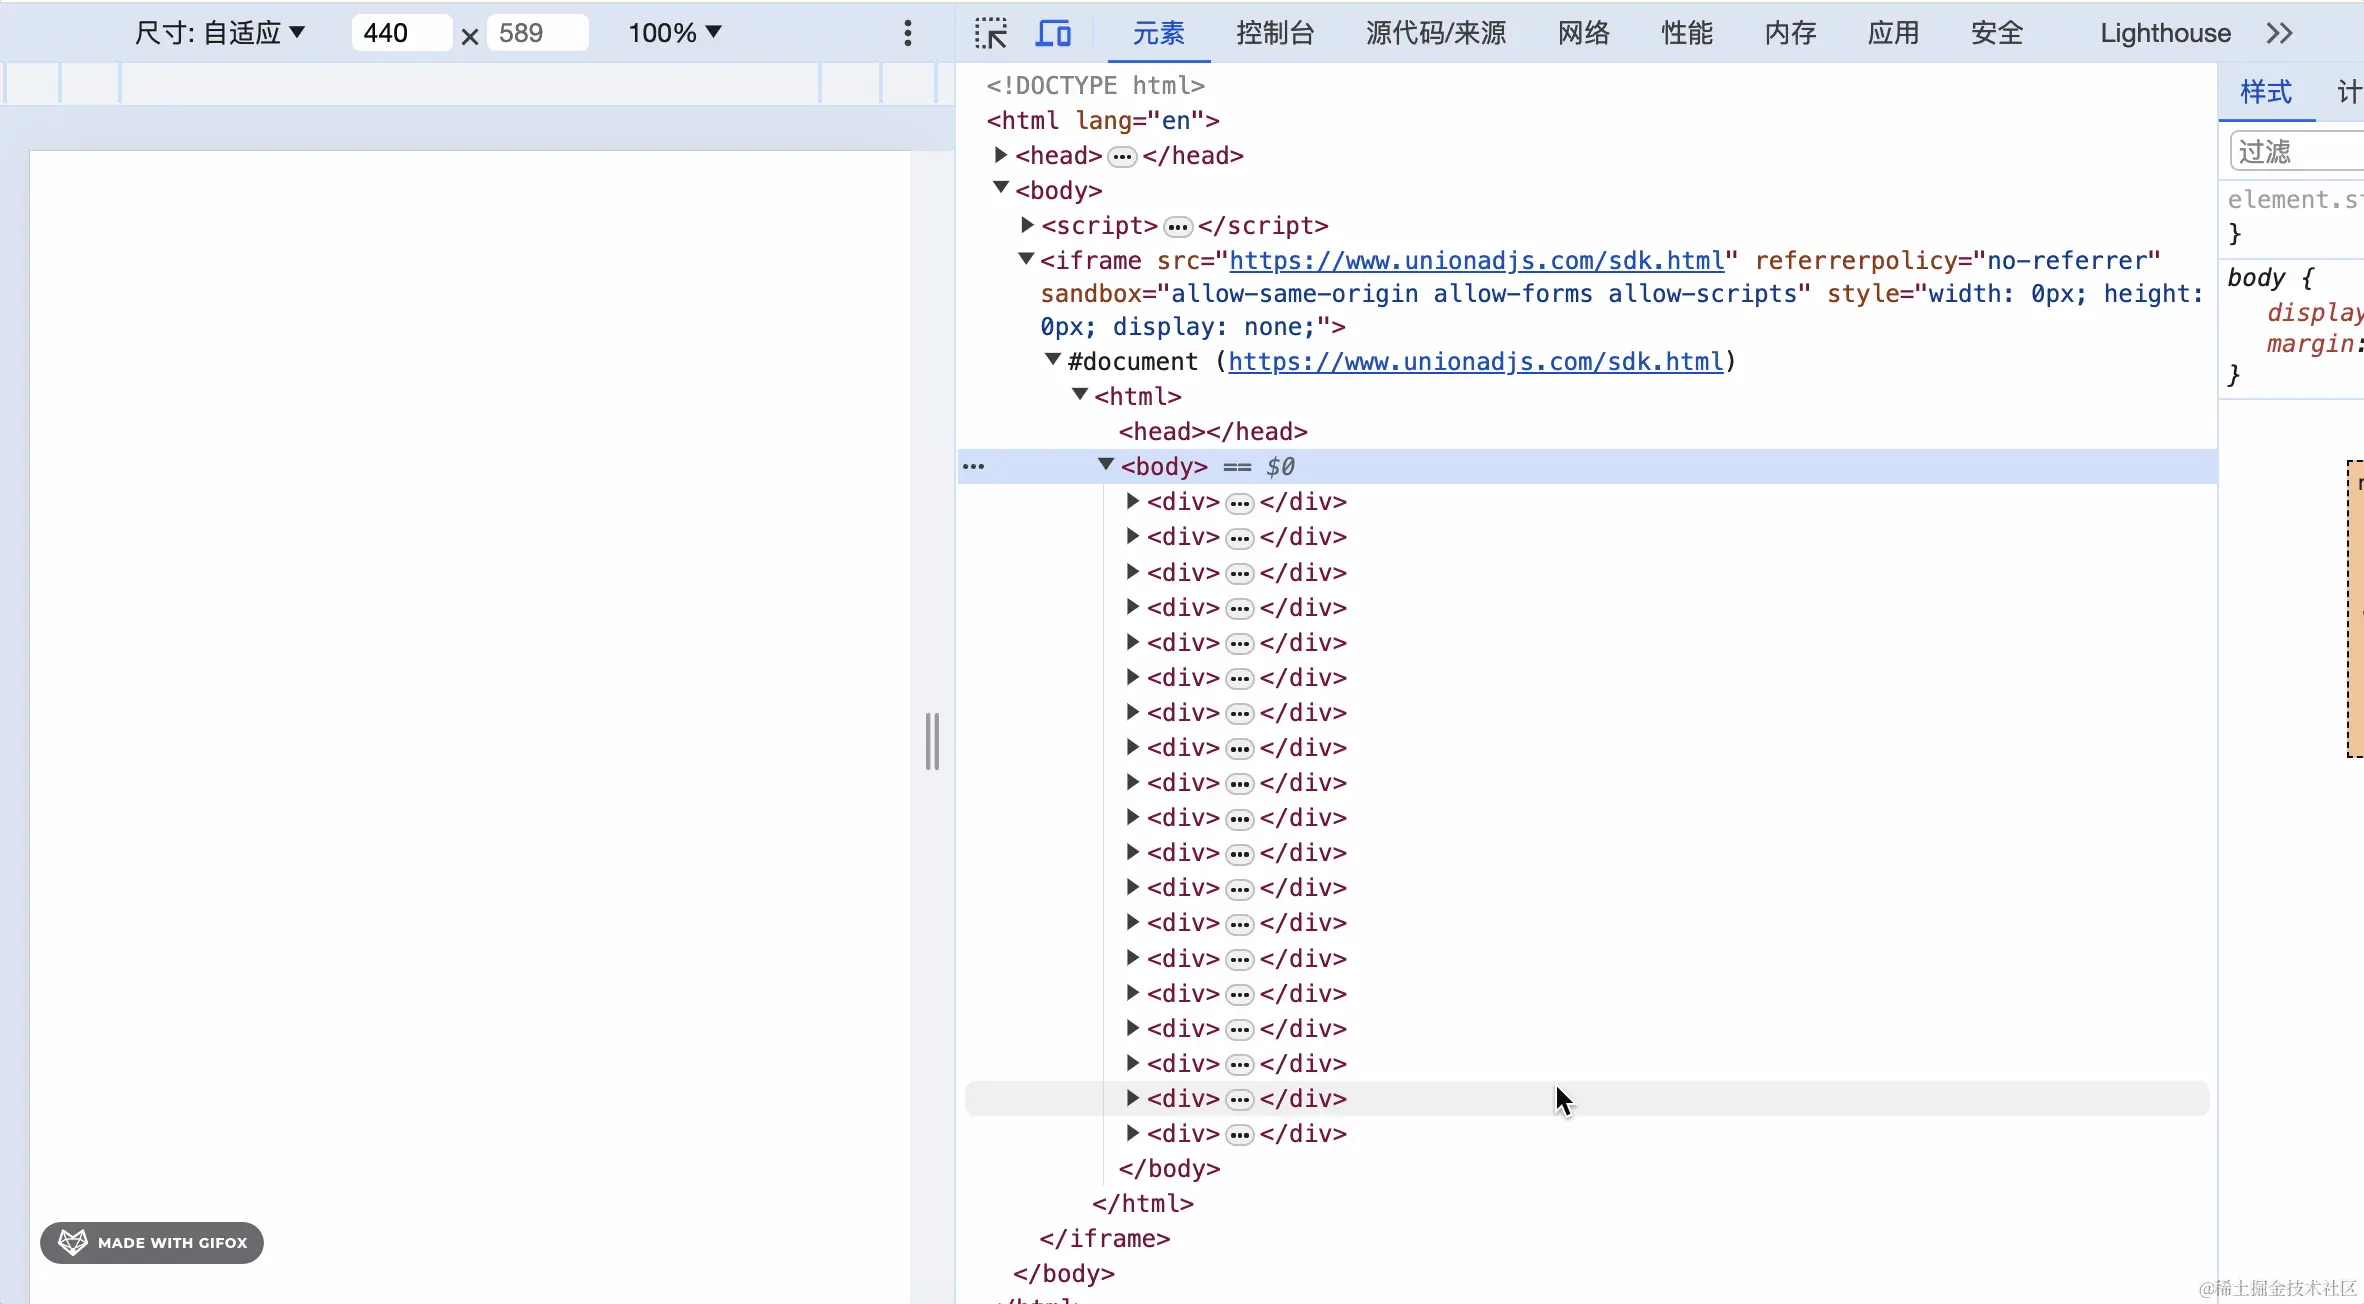Open the device toolbar three-dot menu

(x=908, y=33)
